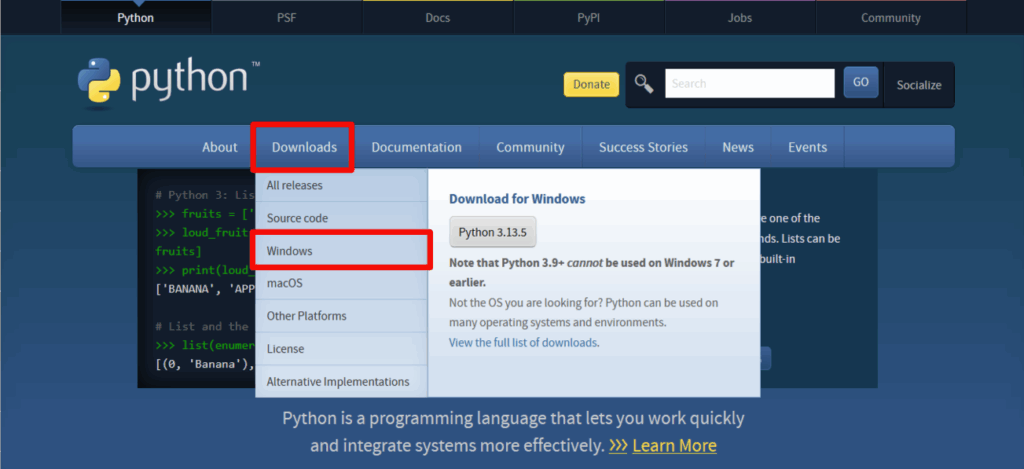Viewport: 1024px width, 469px height.
Task: Go to the PyPI tab
Action: point(588,18)
